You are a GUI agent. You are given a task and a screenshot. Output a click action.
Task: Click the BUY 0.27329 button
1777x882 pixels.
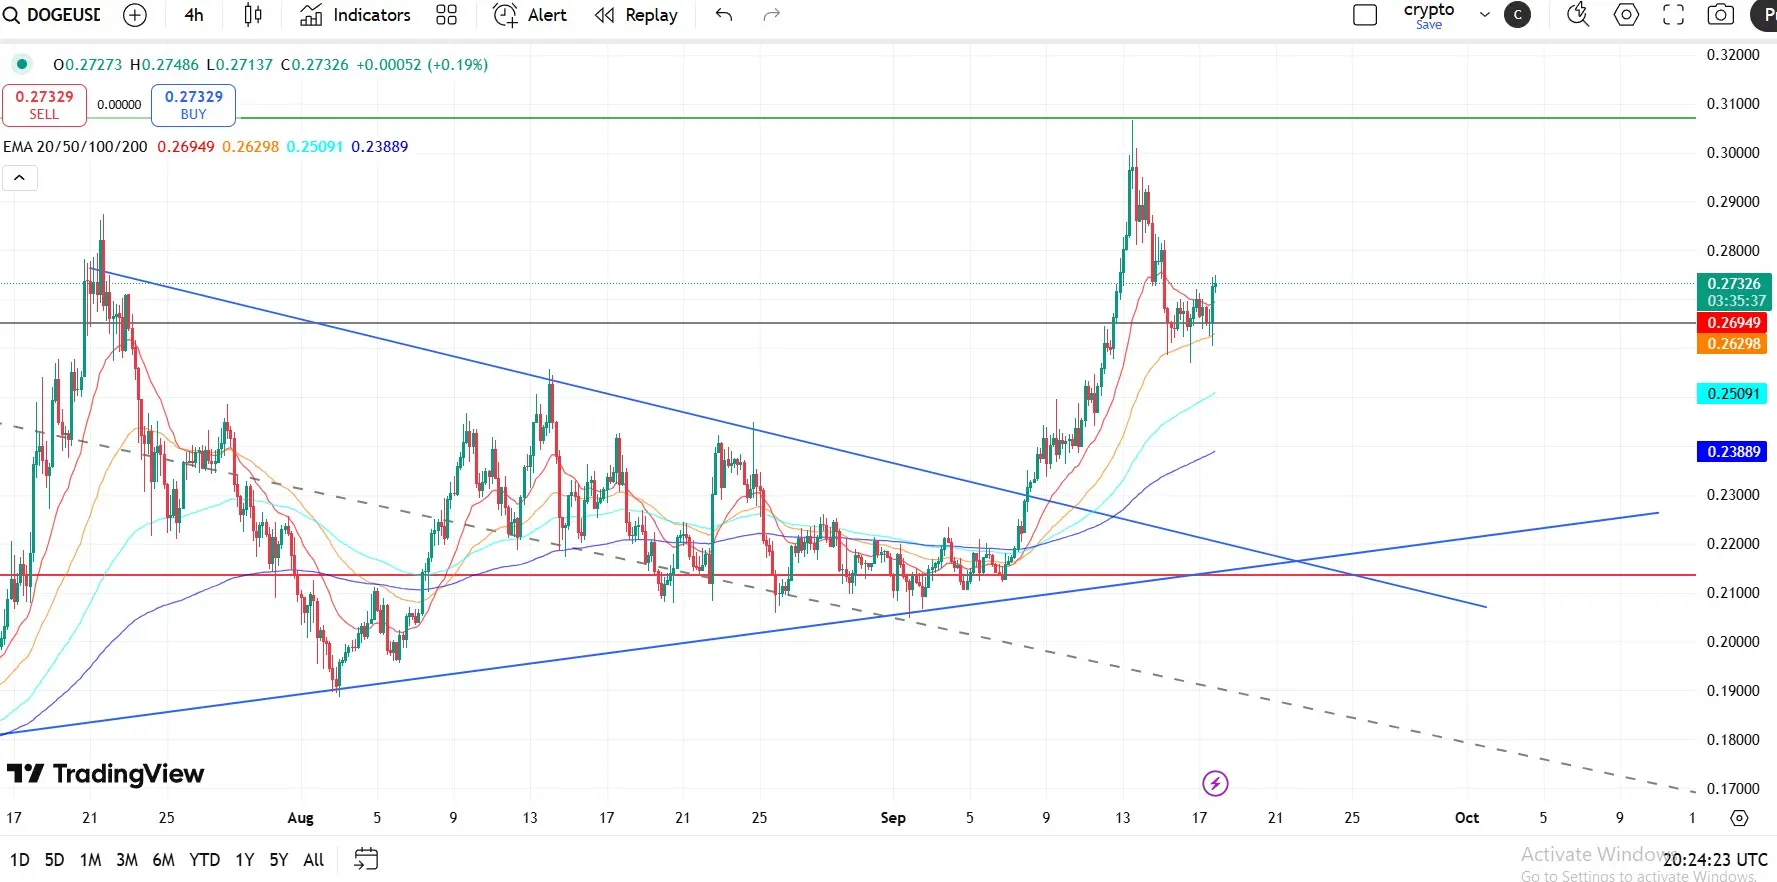[193, 104]
